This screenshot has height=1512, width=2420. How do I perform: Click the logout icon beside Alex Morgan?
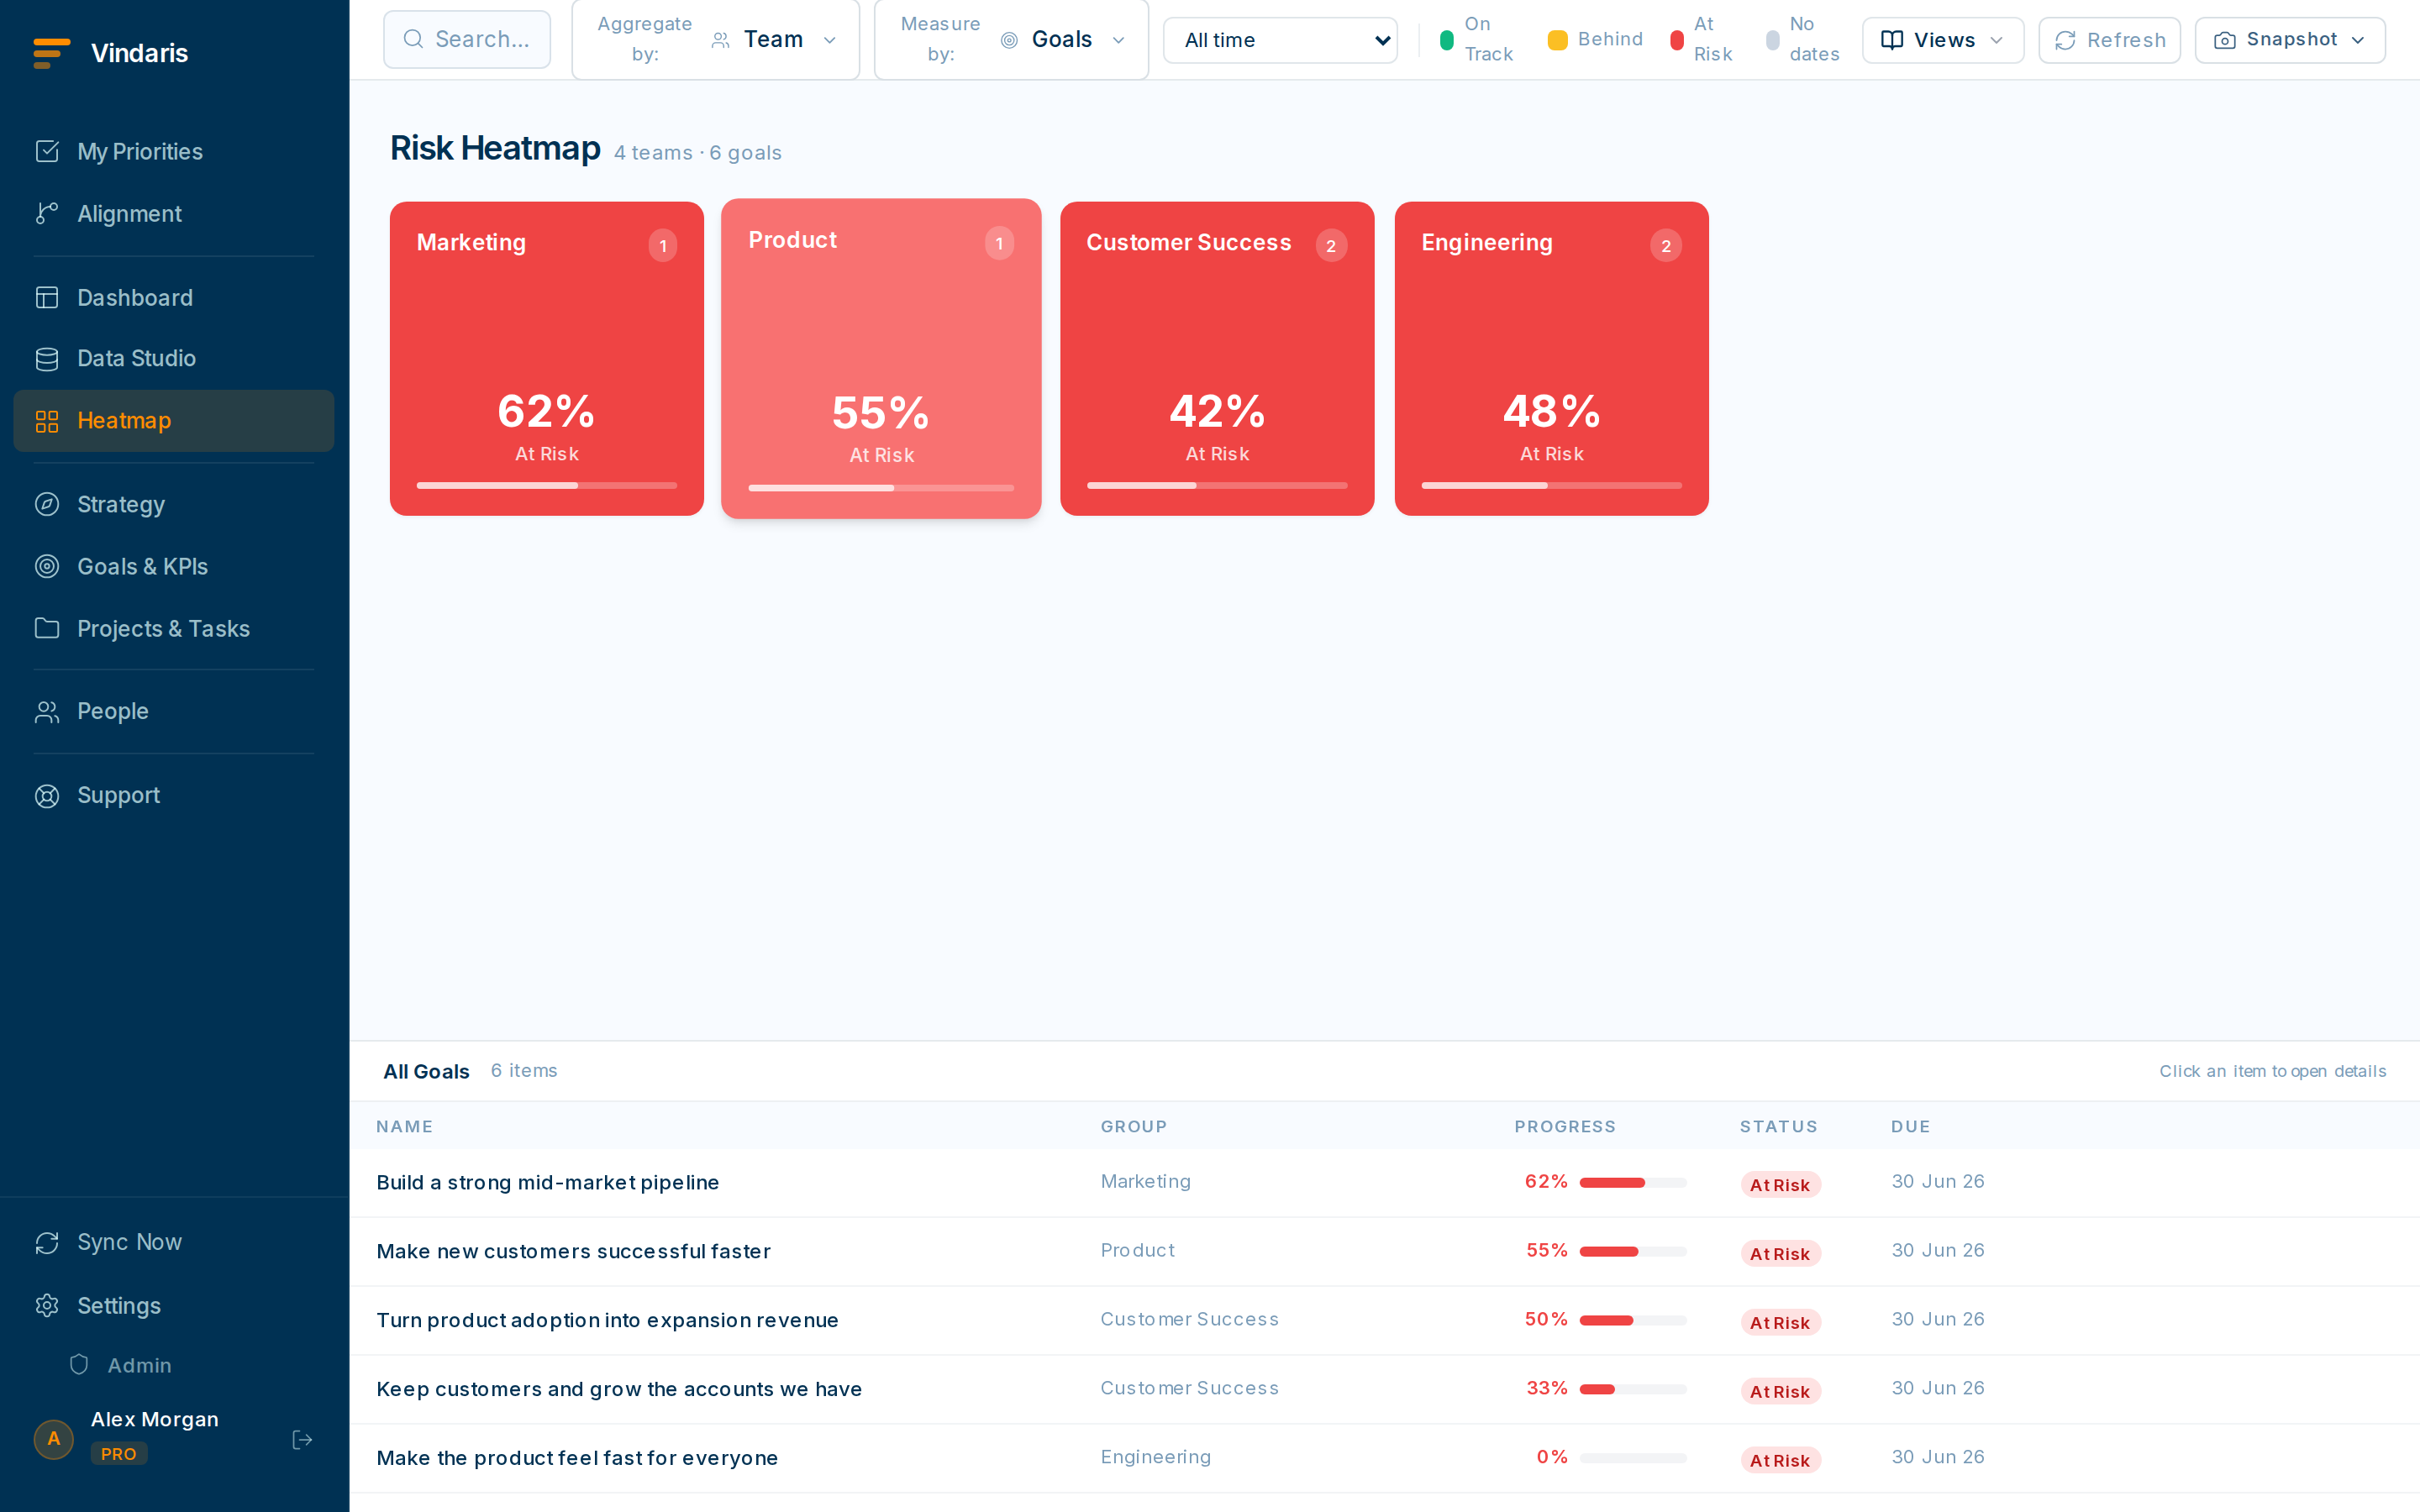click(x=302, y=1439)
